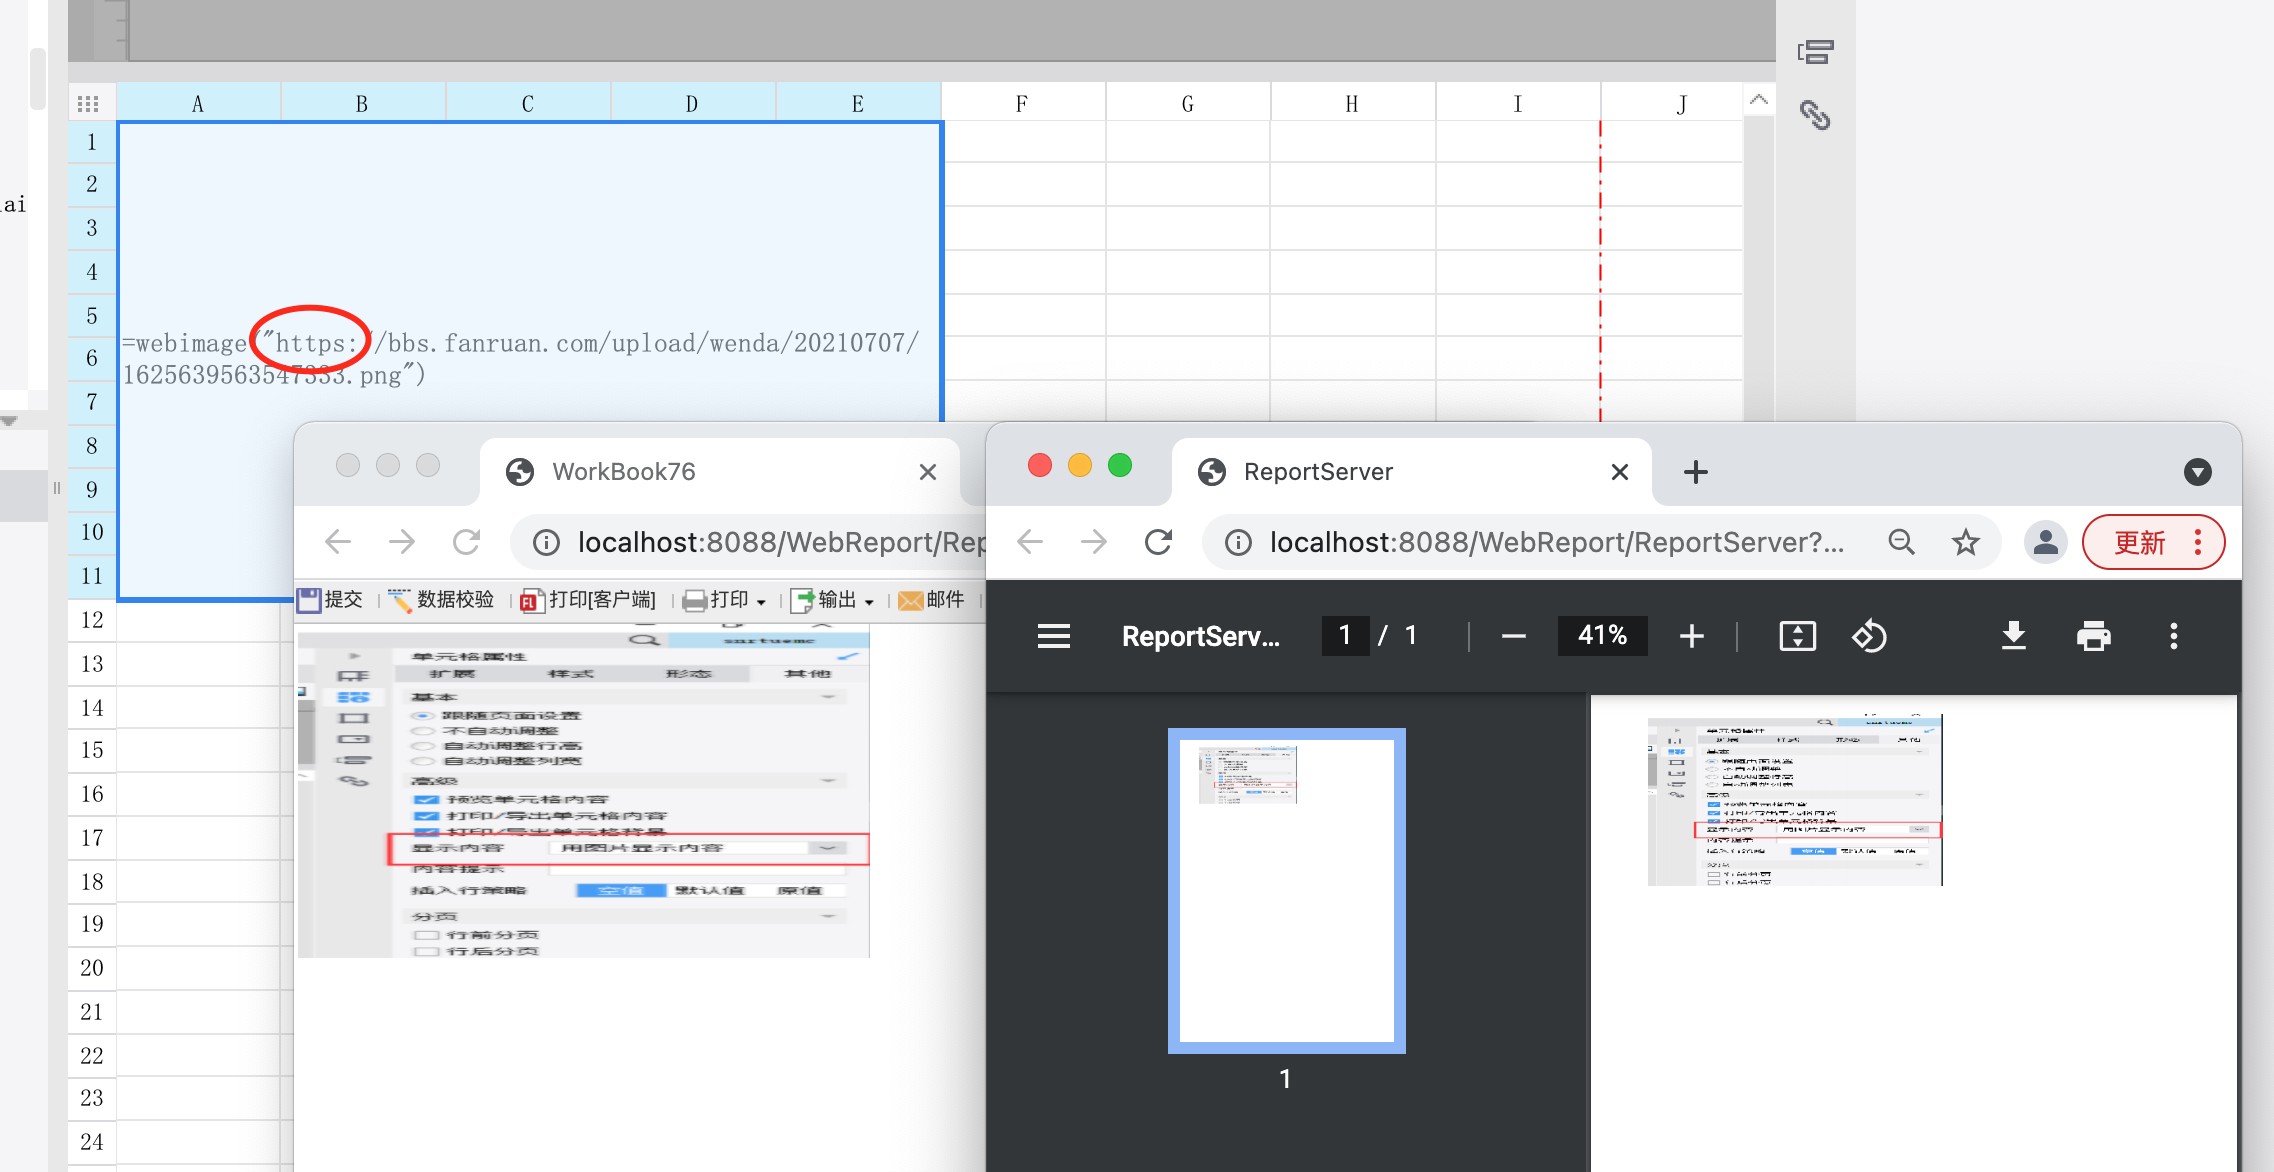Open the 输出 export dropdown

(x=833, y=600)
